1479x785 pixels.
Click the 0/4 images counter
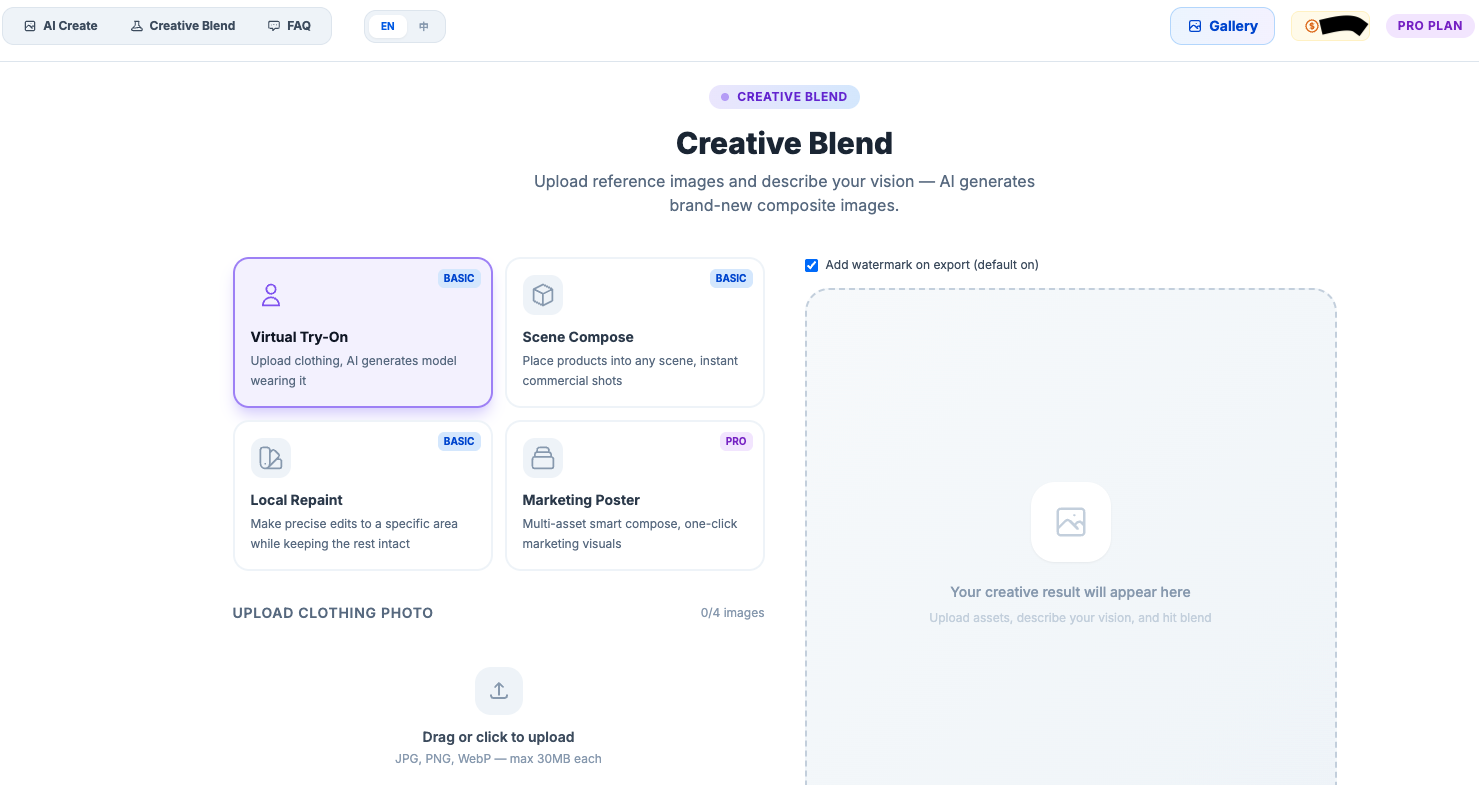click(x=732, y=613)
